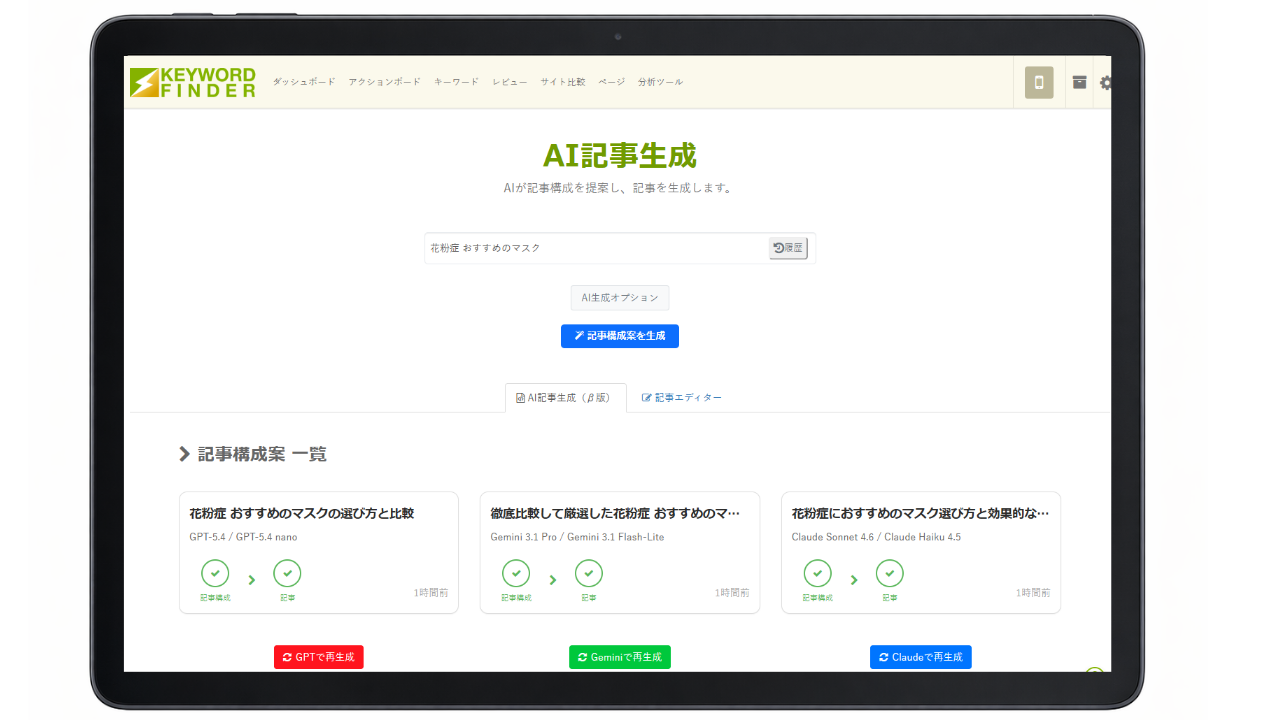Open ダッシュボード menu
Image resolution: width=1280 pixels, height=720 pixels.
[304, 82]
